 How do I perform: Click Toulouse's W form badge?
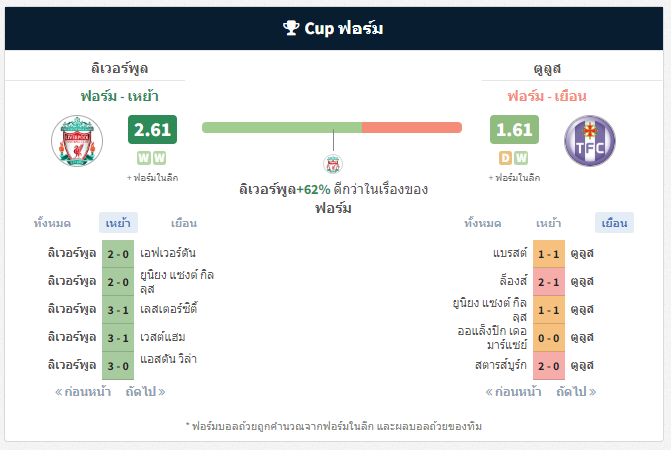click(x=521, y=158)
